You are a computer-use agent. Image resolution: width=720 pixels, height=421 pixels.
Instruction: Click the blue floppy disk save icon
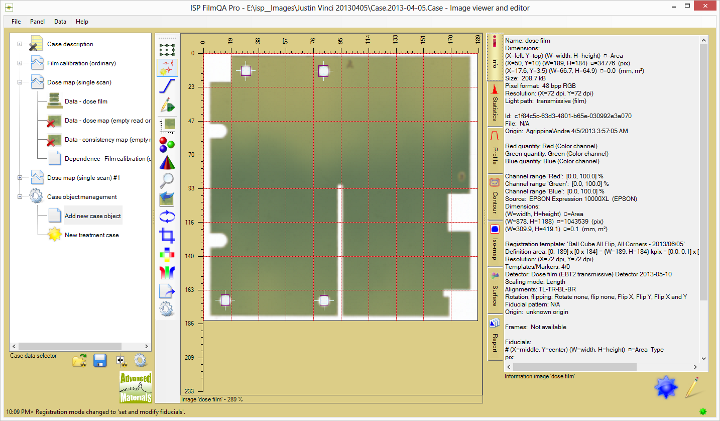[x=100, y=360]
